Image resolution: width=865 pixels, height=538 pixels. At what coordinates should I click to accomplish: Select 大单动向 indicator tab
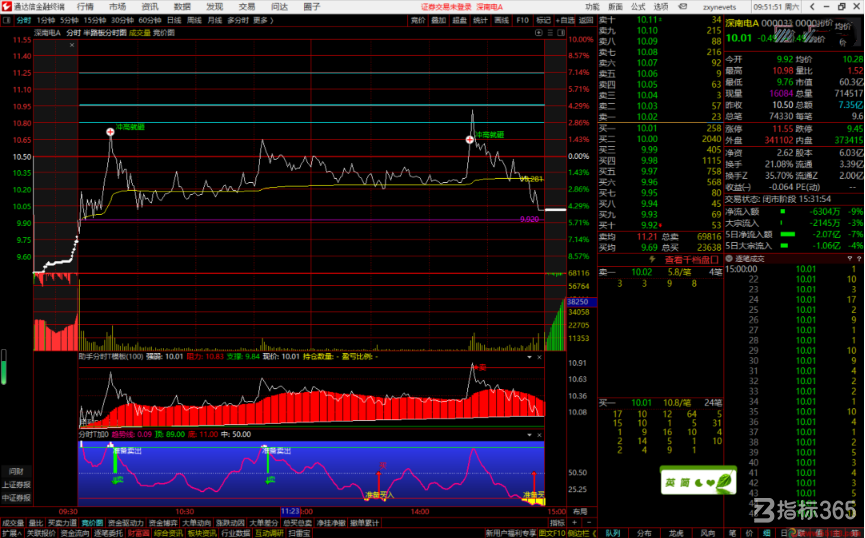coord(196,523)
